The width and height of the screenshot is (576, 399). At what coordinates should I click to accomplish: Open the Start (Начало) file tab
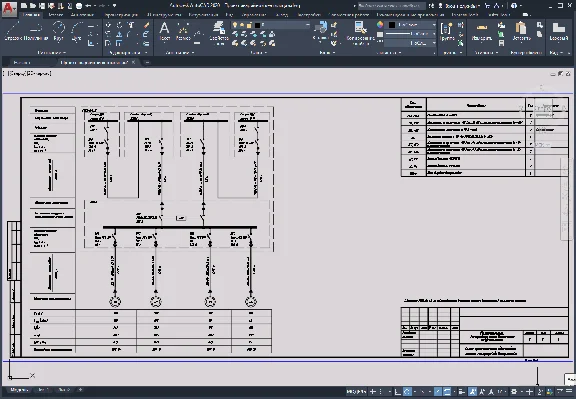22,62
